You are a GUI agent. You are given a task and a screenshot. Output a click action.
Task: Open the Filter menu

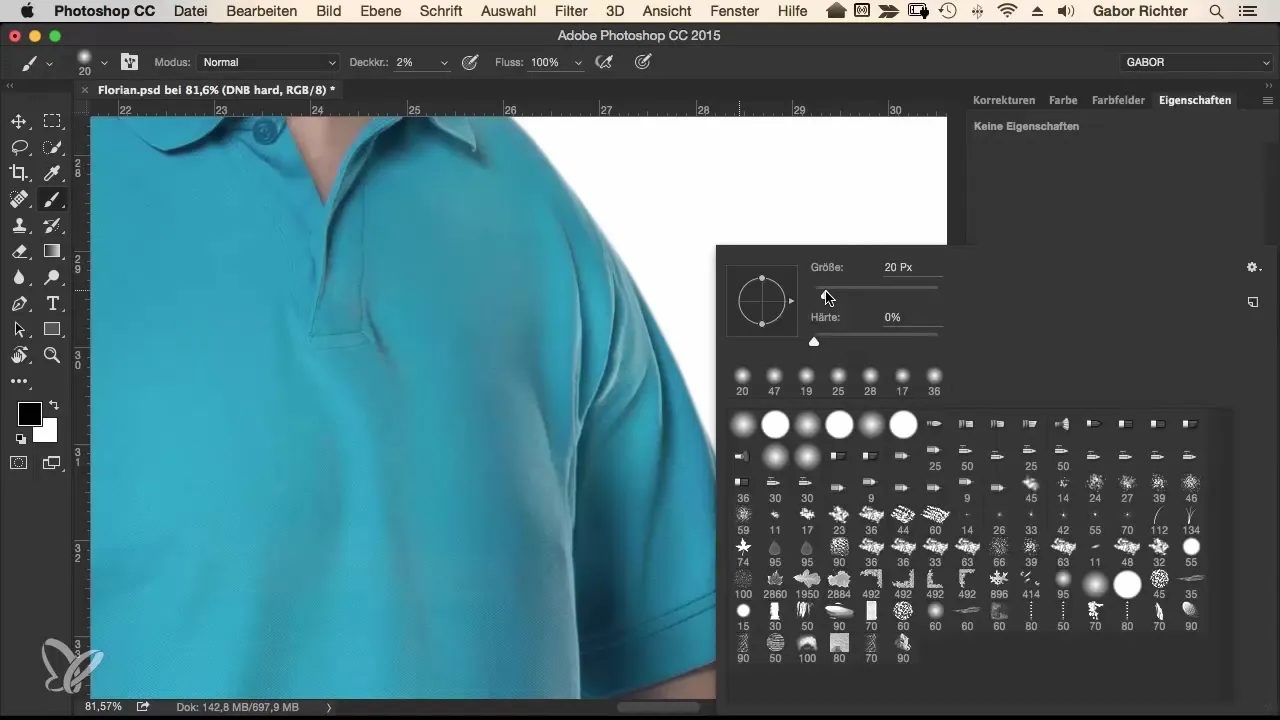click(571, 11)
